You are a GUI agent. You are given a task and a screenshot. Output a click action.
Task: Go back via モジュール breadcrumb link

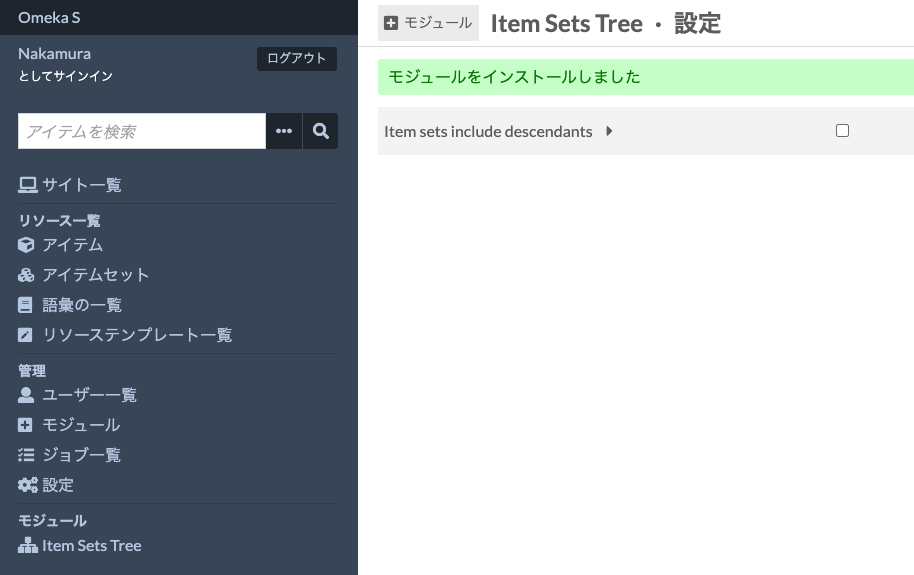428,23
